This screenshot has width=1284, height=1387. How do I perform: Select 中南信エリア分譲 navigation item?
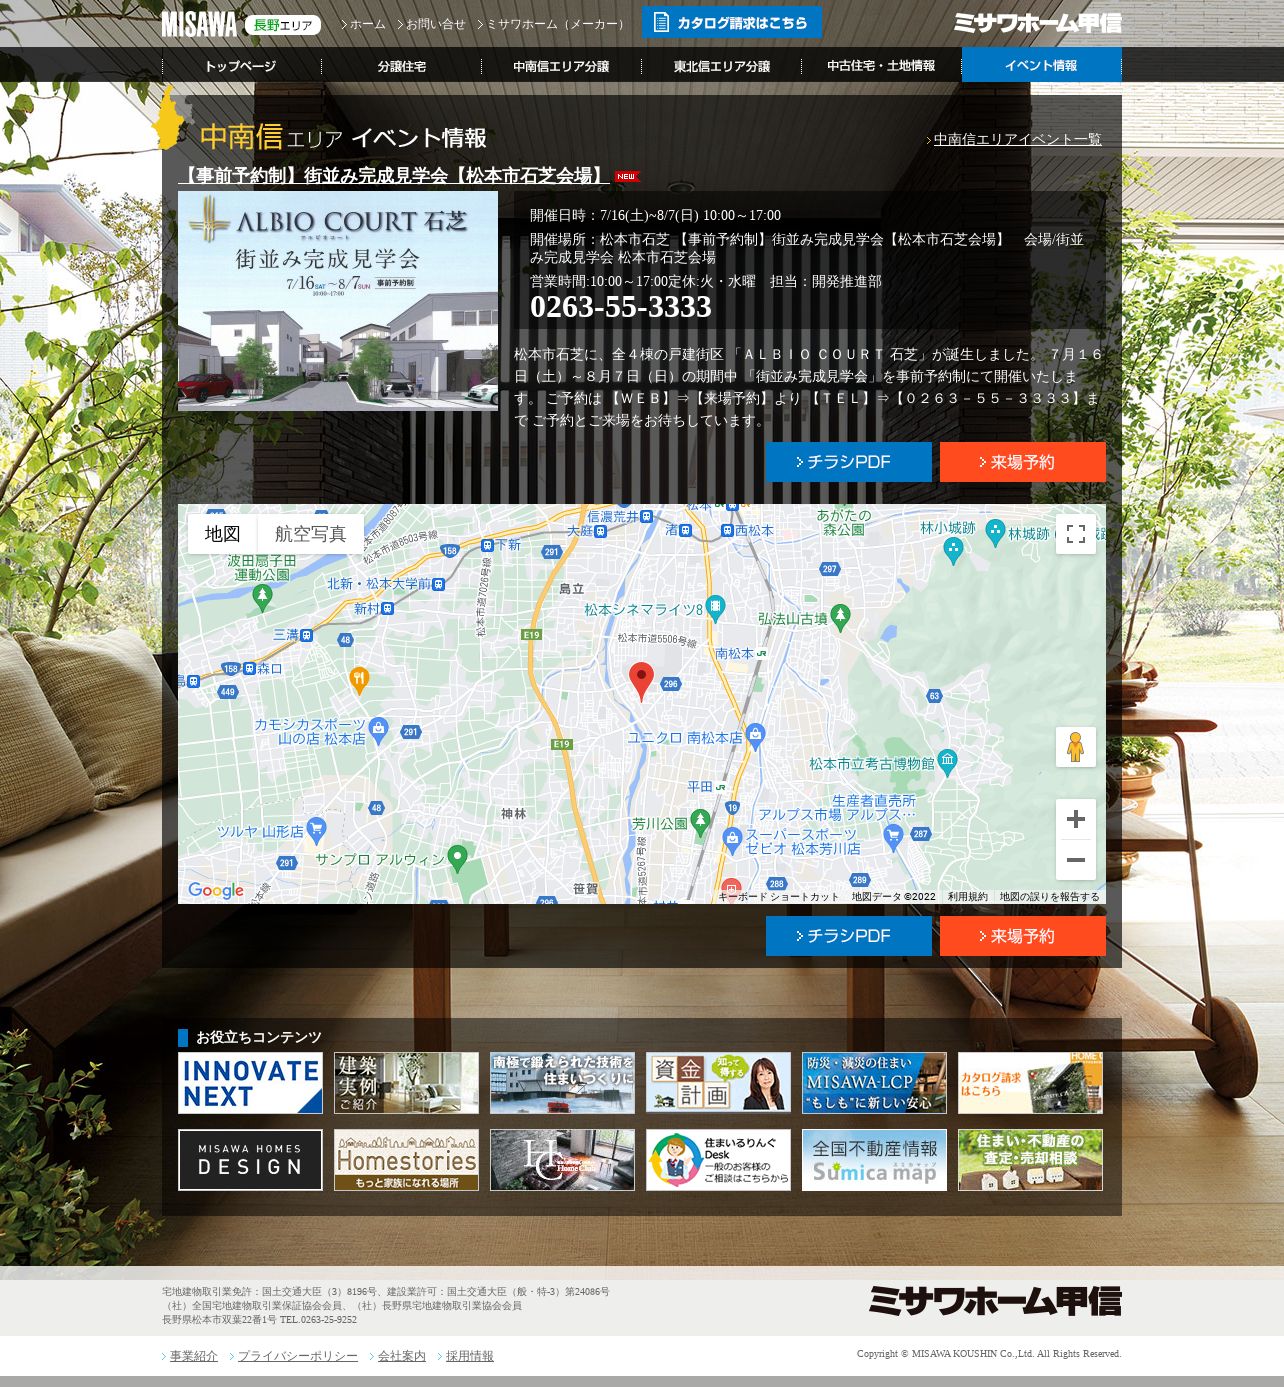point(561,66)
